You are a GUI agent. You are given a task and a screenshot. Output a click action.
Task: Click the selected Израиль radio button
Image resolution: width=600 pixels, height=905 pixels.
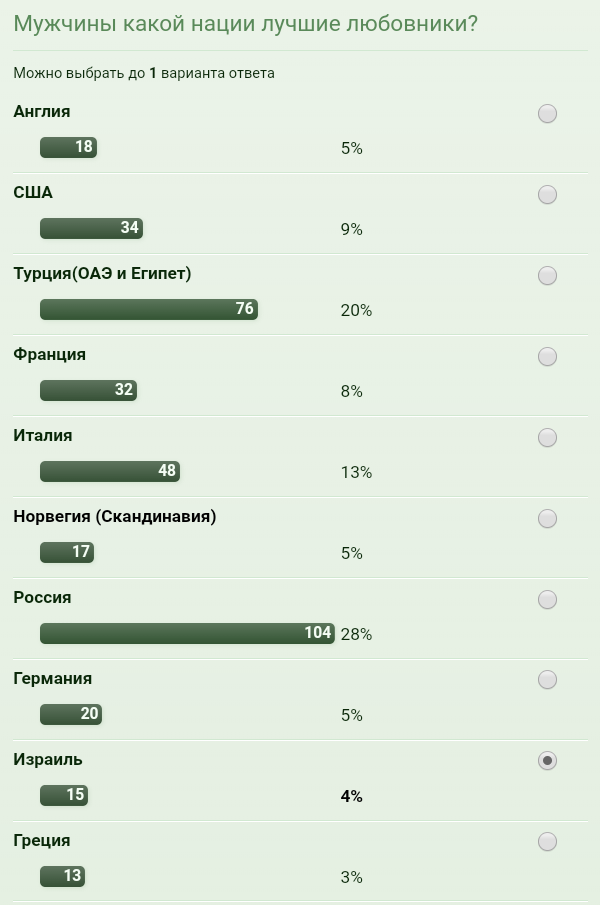547,761
